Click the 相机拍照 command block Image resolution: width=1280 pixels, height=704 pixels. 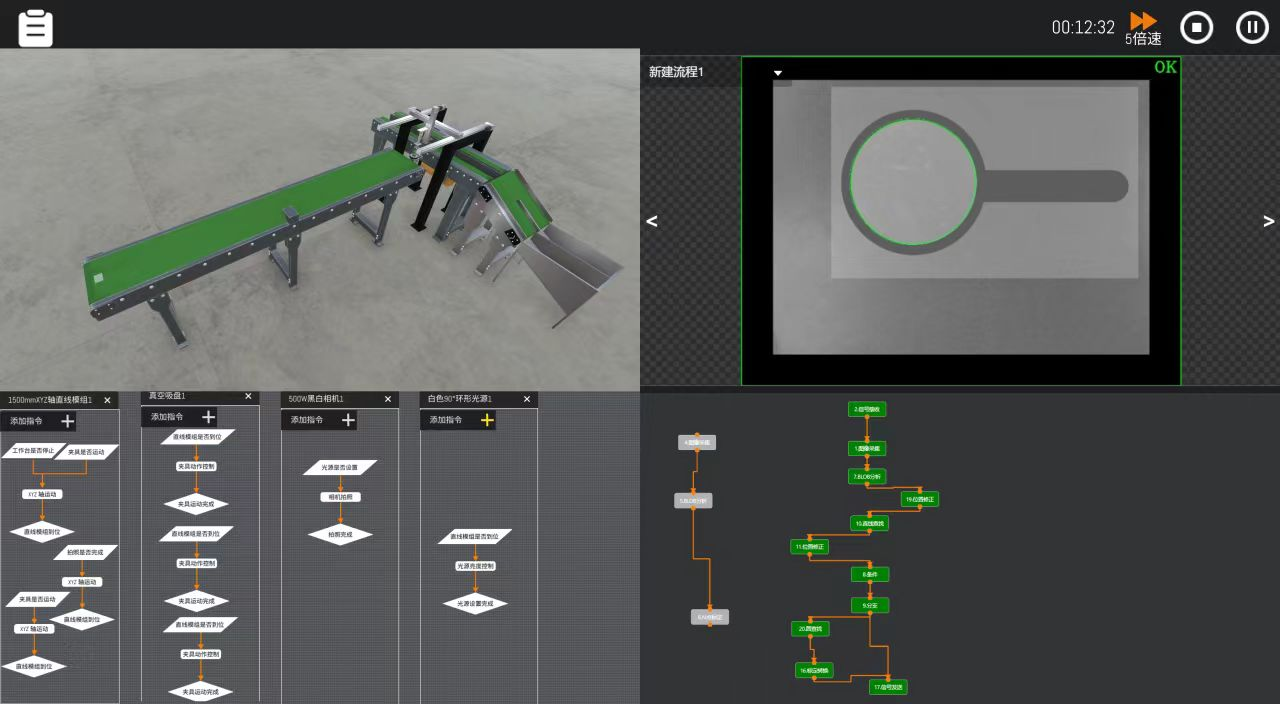coord(340,497)
